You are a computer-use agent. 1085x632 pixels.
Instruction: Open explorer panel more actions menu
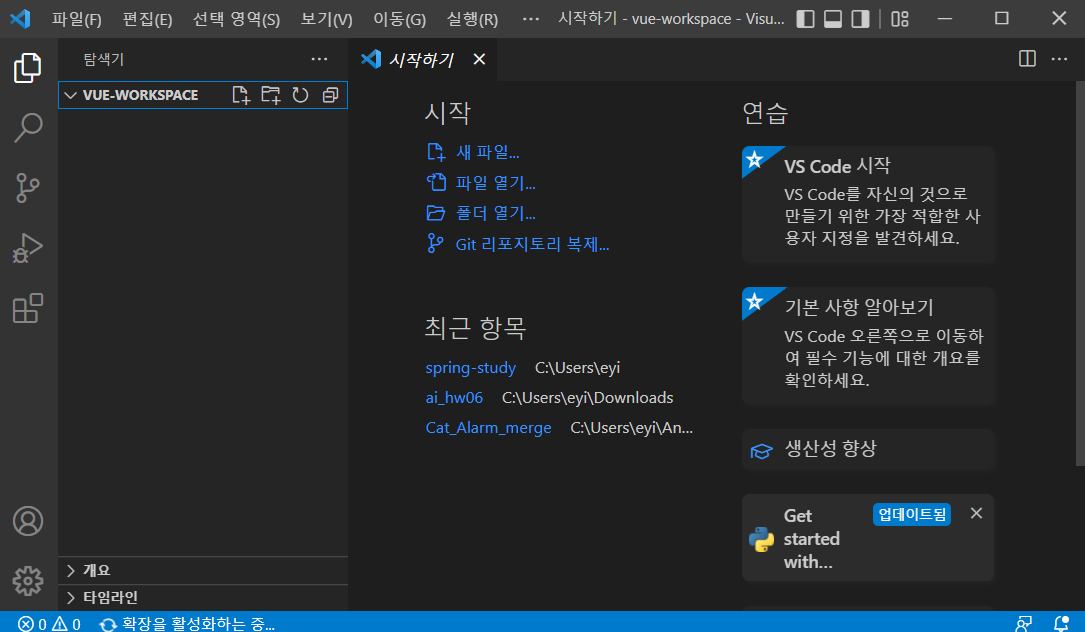click(x=319, y=60)
